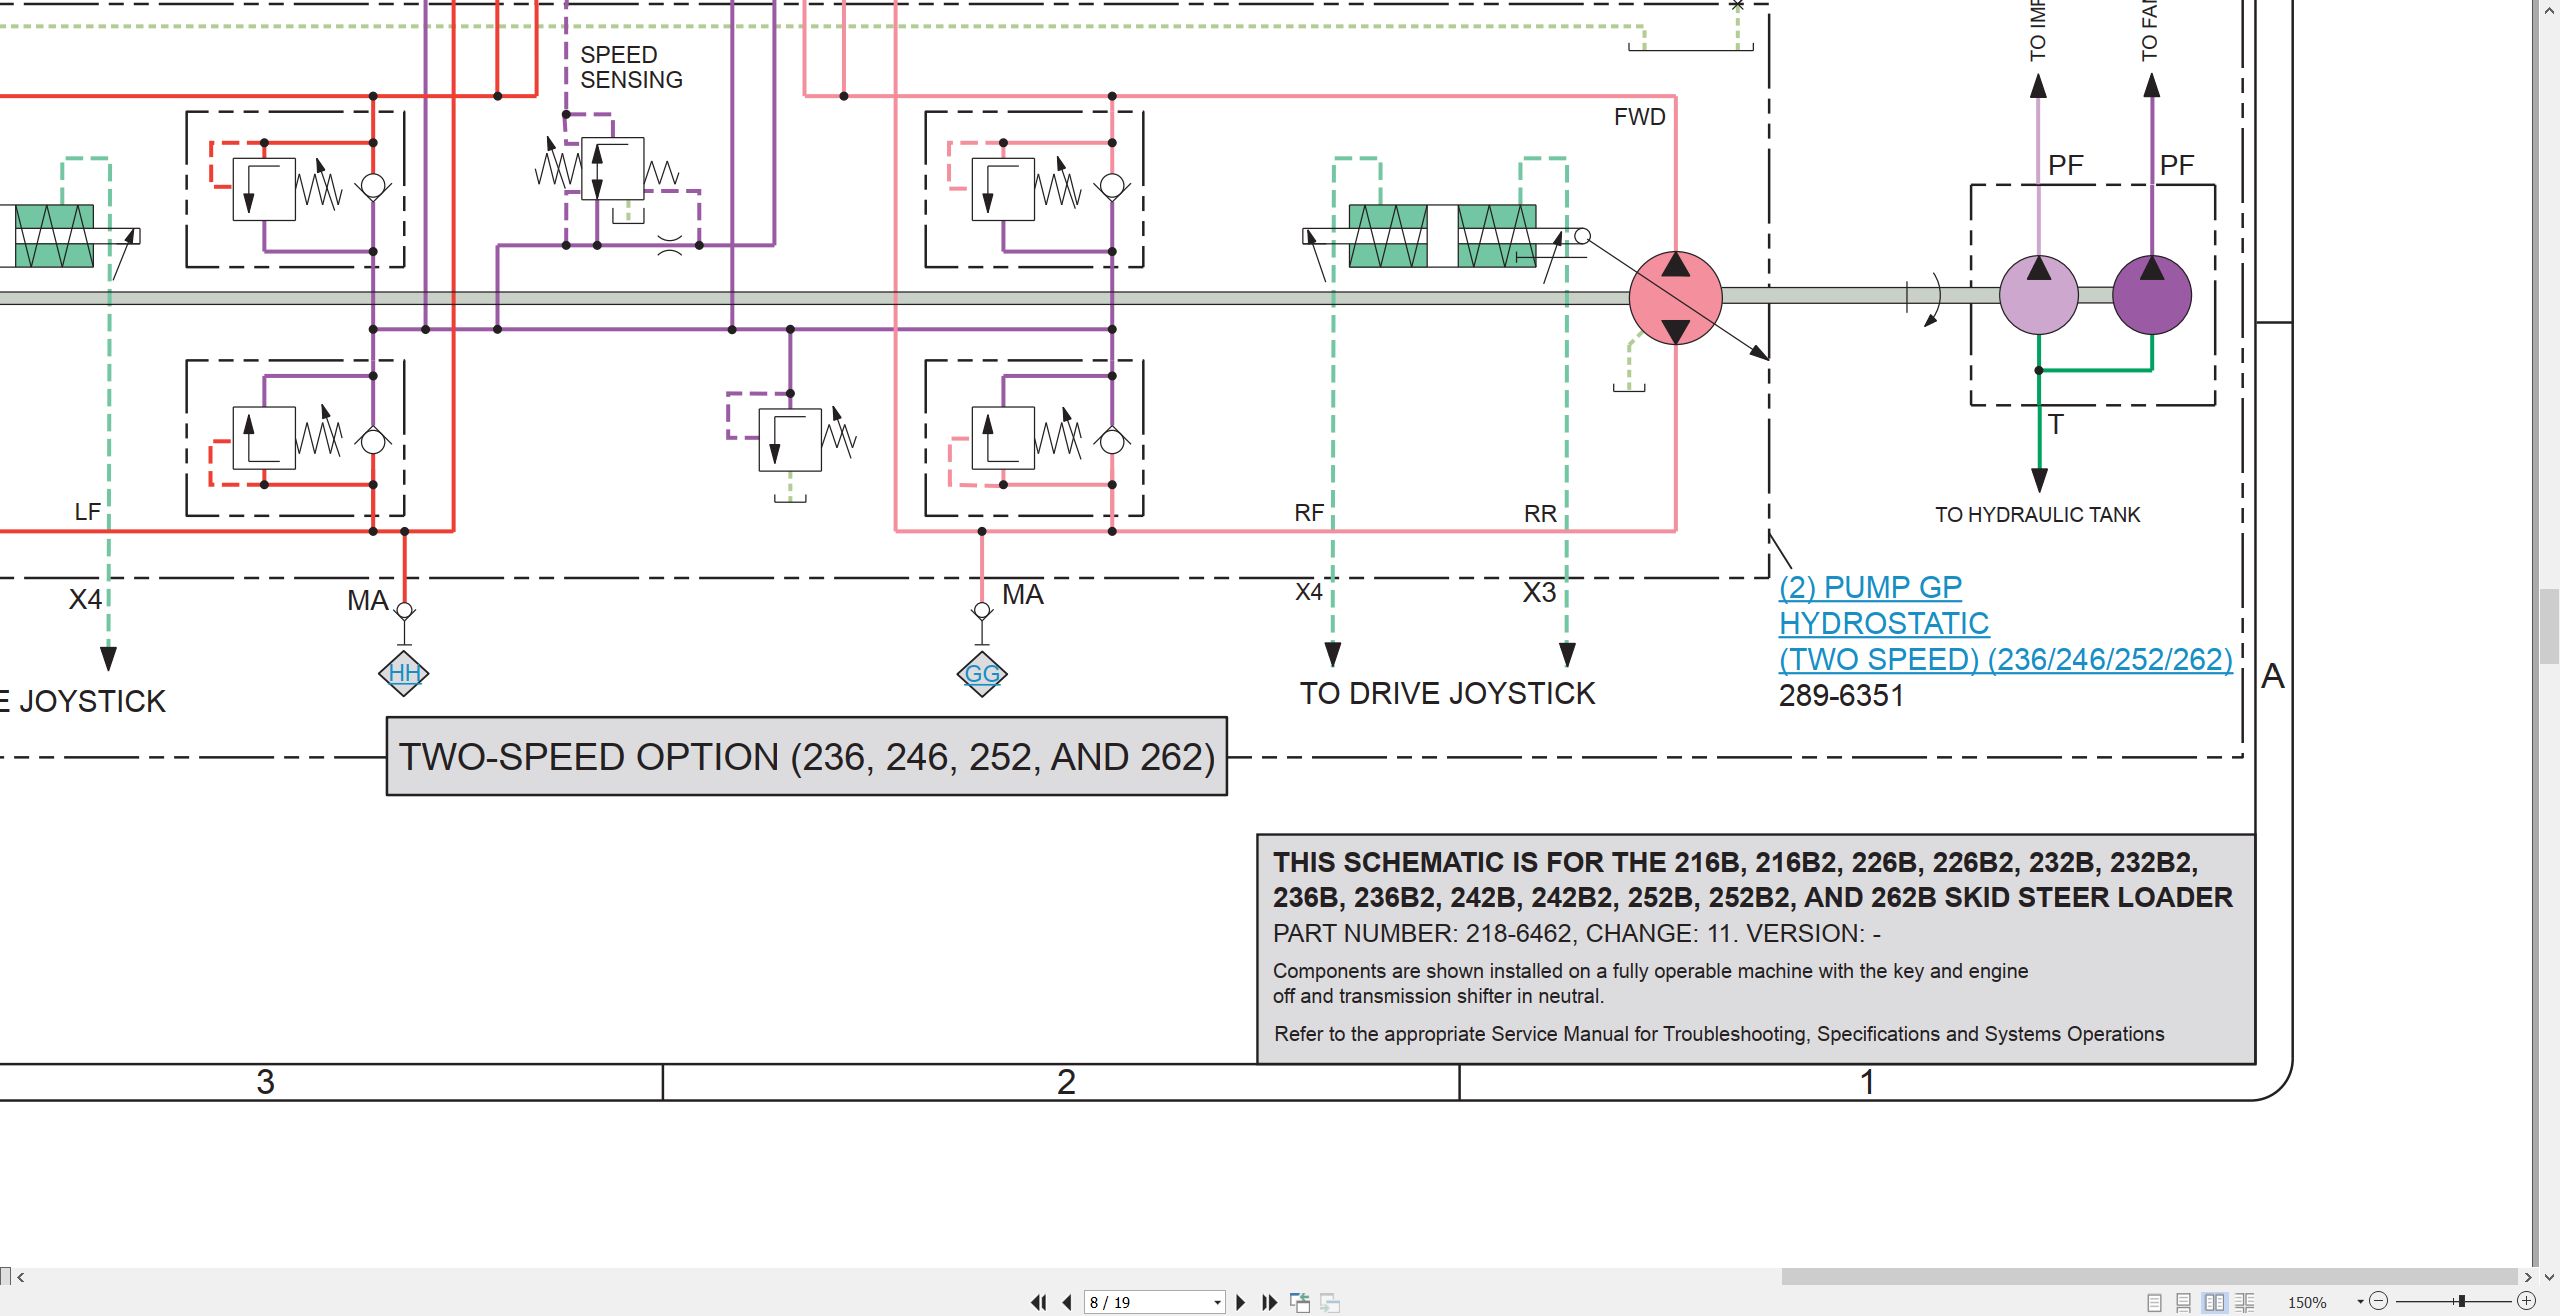Screen dimensions: 2560x1316
Task: Click the TWO-SPEED OPTION label box
Action: click(807, 757)
